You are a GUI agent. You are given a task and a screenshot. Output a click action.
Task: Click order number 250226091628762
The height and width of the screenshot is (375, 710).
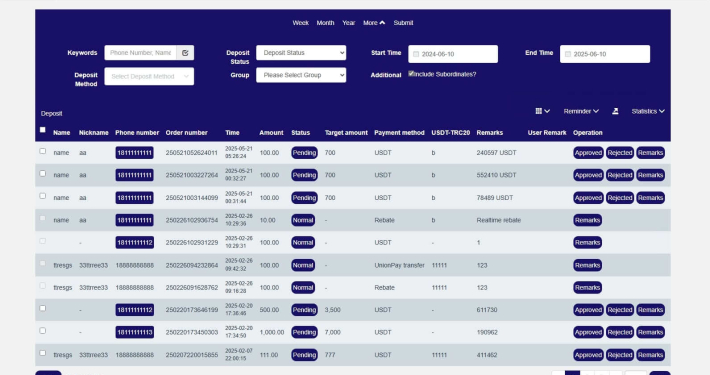coord(192,288)
